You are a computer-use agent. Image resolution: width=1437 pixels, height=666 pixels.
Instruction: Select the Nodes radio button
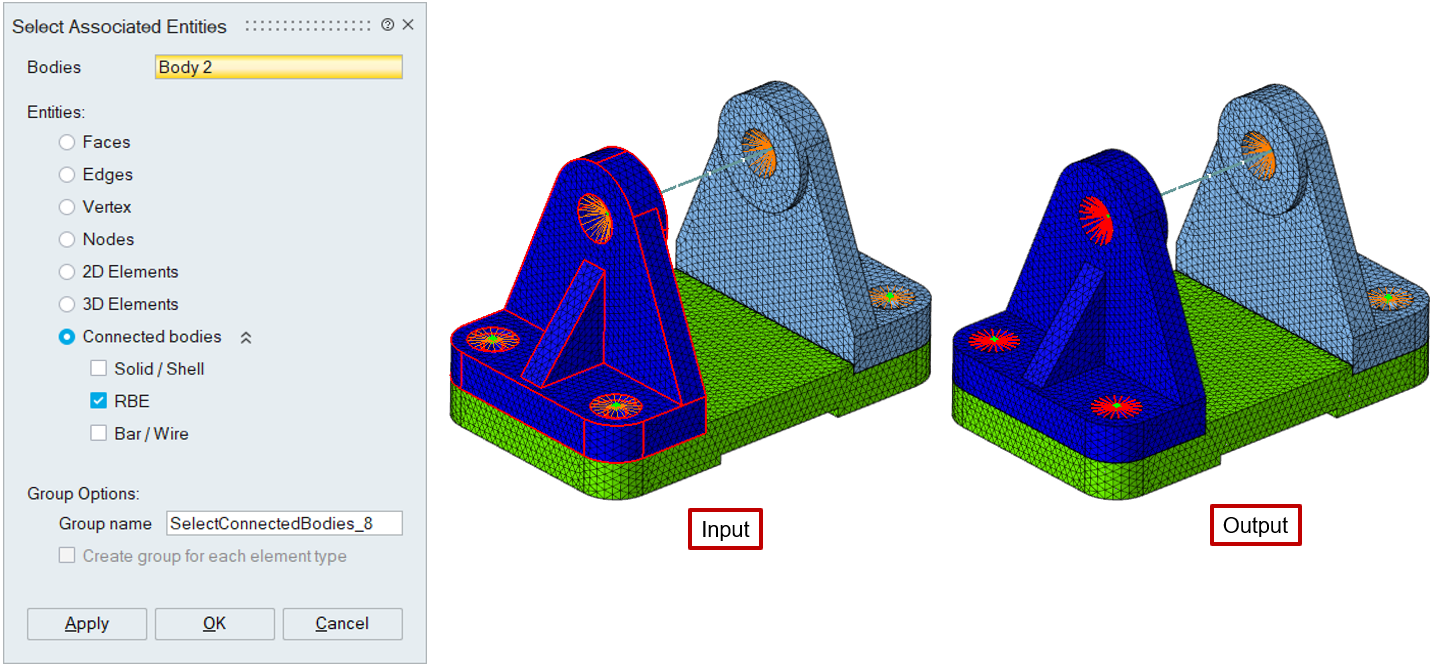point(67,240)
